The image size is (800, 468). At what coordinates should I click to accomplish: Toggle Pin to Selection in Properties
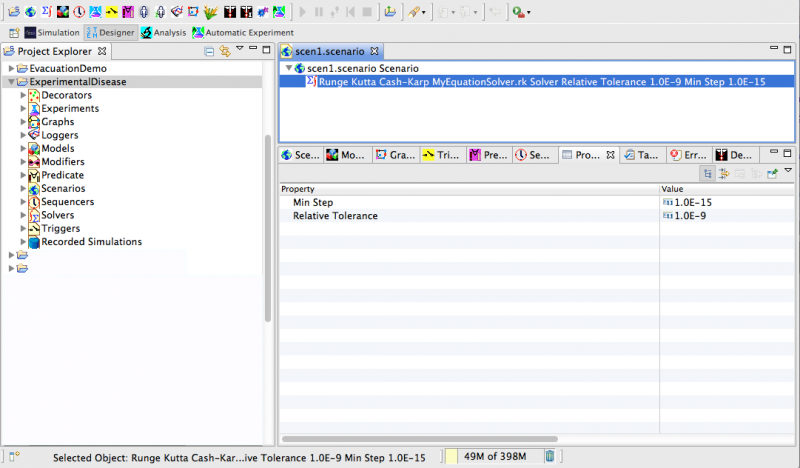coord(772,174)
